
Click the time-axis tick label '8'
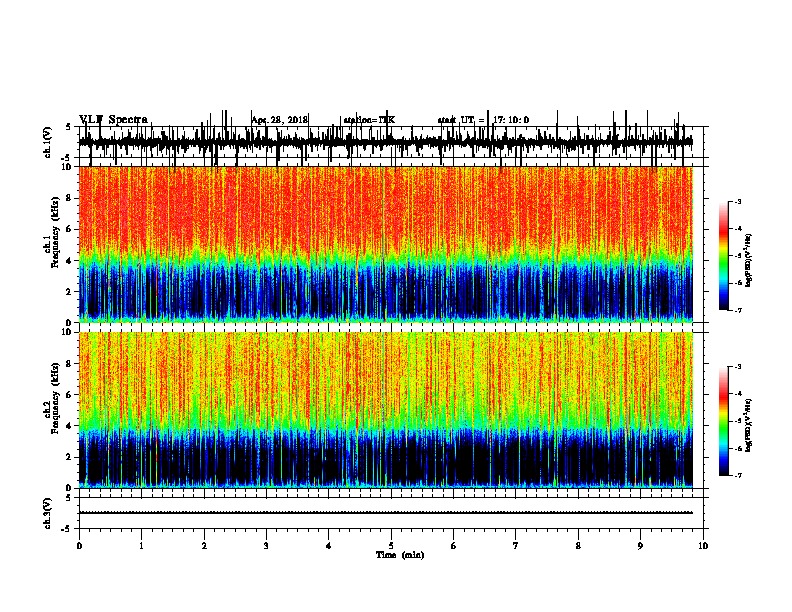tap(578, 546)
